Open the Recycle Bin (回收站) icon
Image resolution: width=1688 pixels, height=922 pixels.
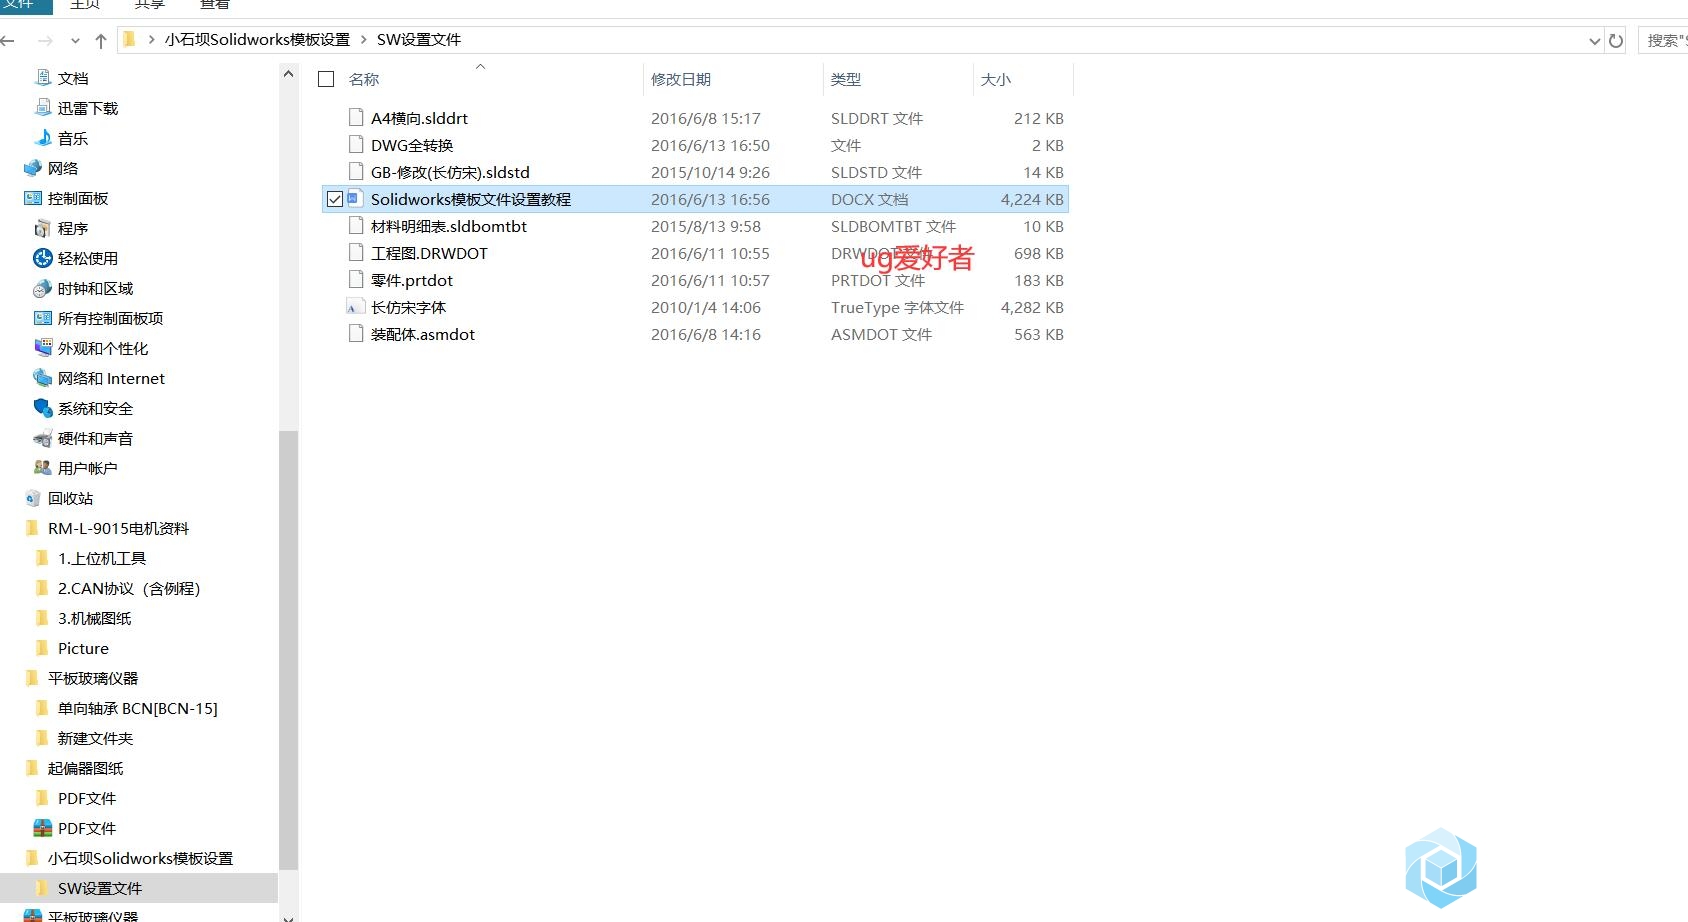[x=33, y=498]
